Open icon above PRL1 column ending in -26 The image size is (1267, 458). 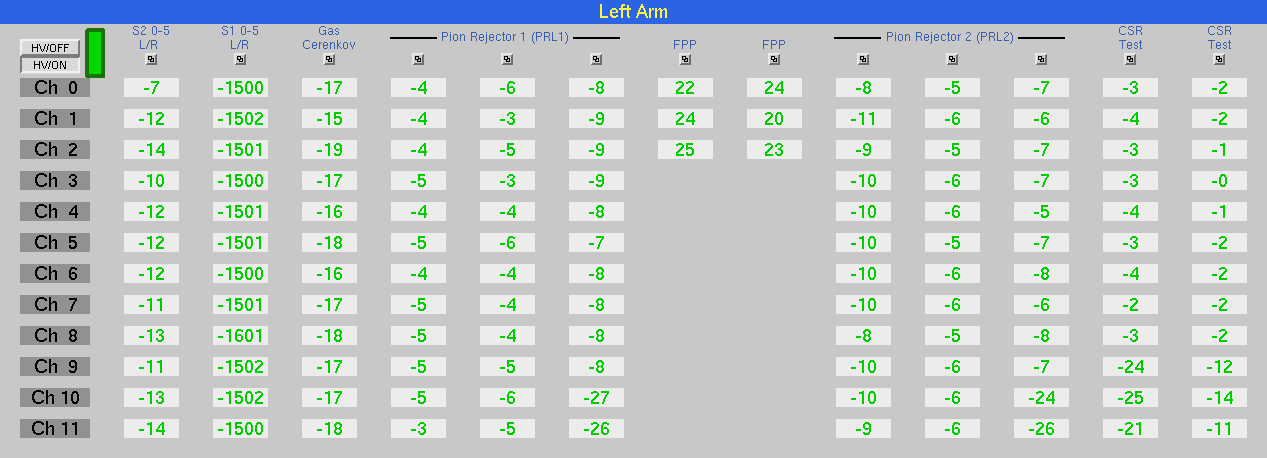pyautogui.click(x=596, y=59)
